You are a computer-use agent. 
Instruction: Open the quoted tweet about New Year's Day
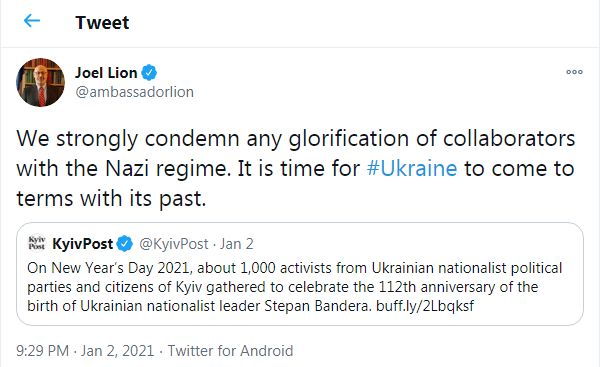[300, 274]
